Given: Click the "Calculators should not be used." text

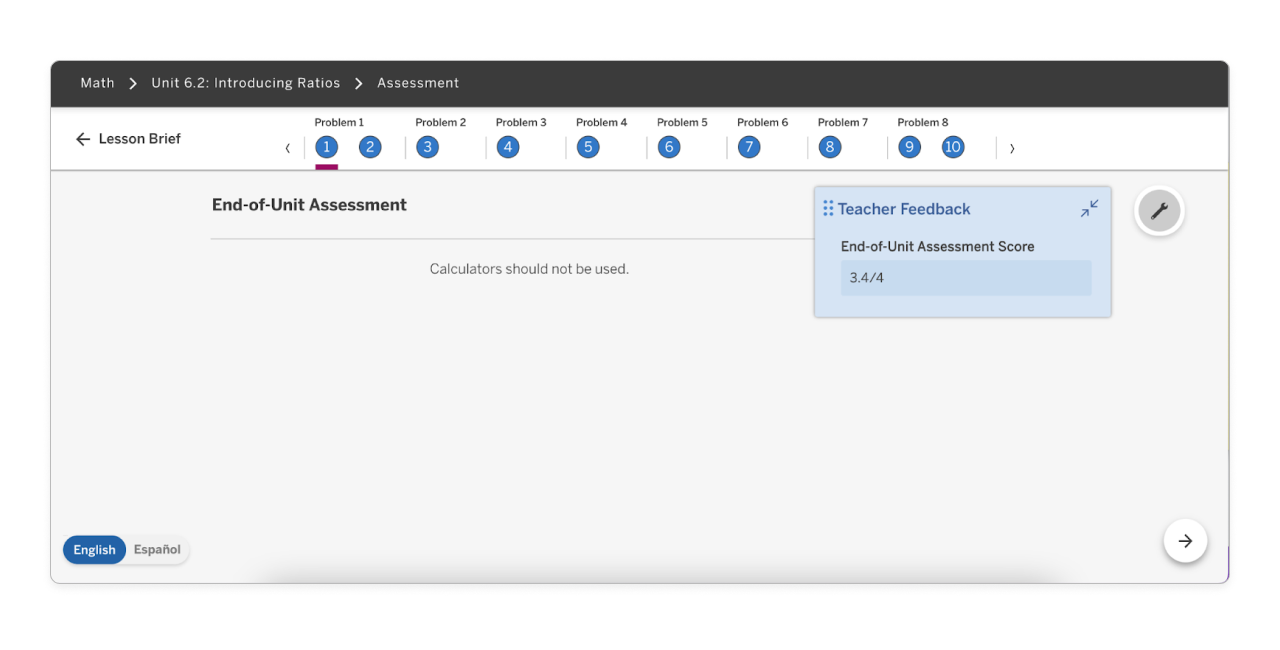Looking at the screenshot, I should pyautogui.click(x=529, y=269).
